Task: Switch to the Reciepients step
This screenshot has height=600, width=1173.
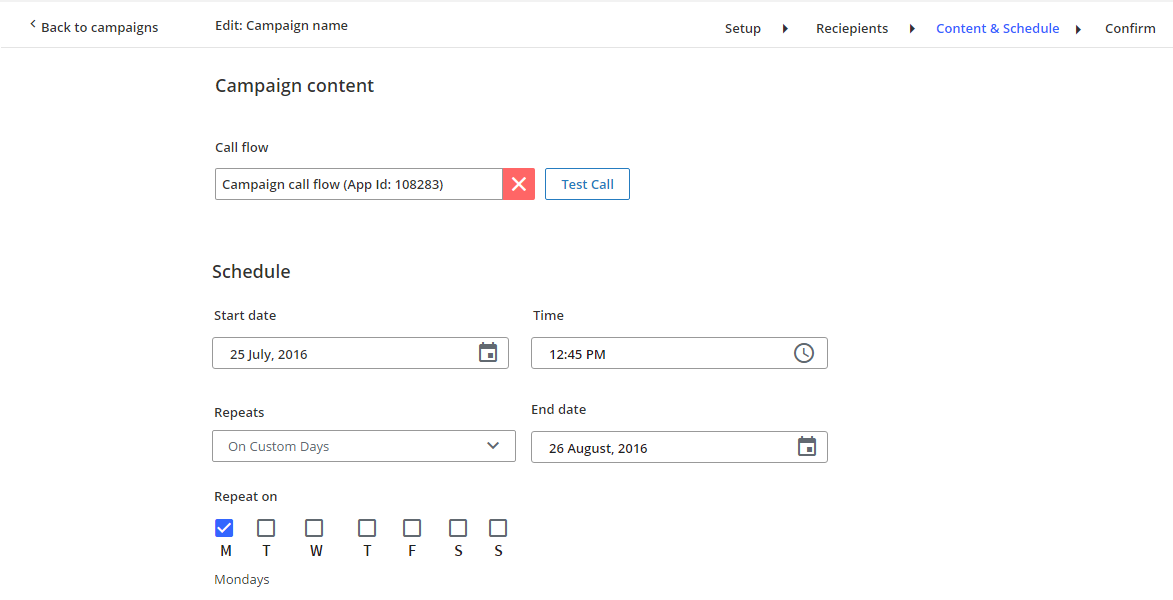Action: click(x=852, y=29)
